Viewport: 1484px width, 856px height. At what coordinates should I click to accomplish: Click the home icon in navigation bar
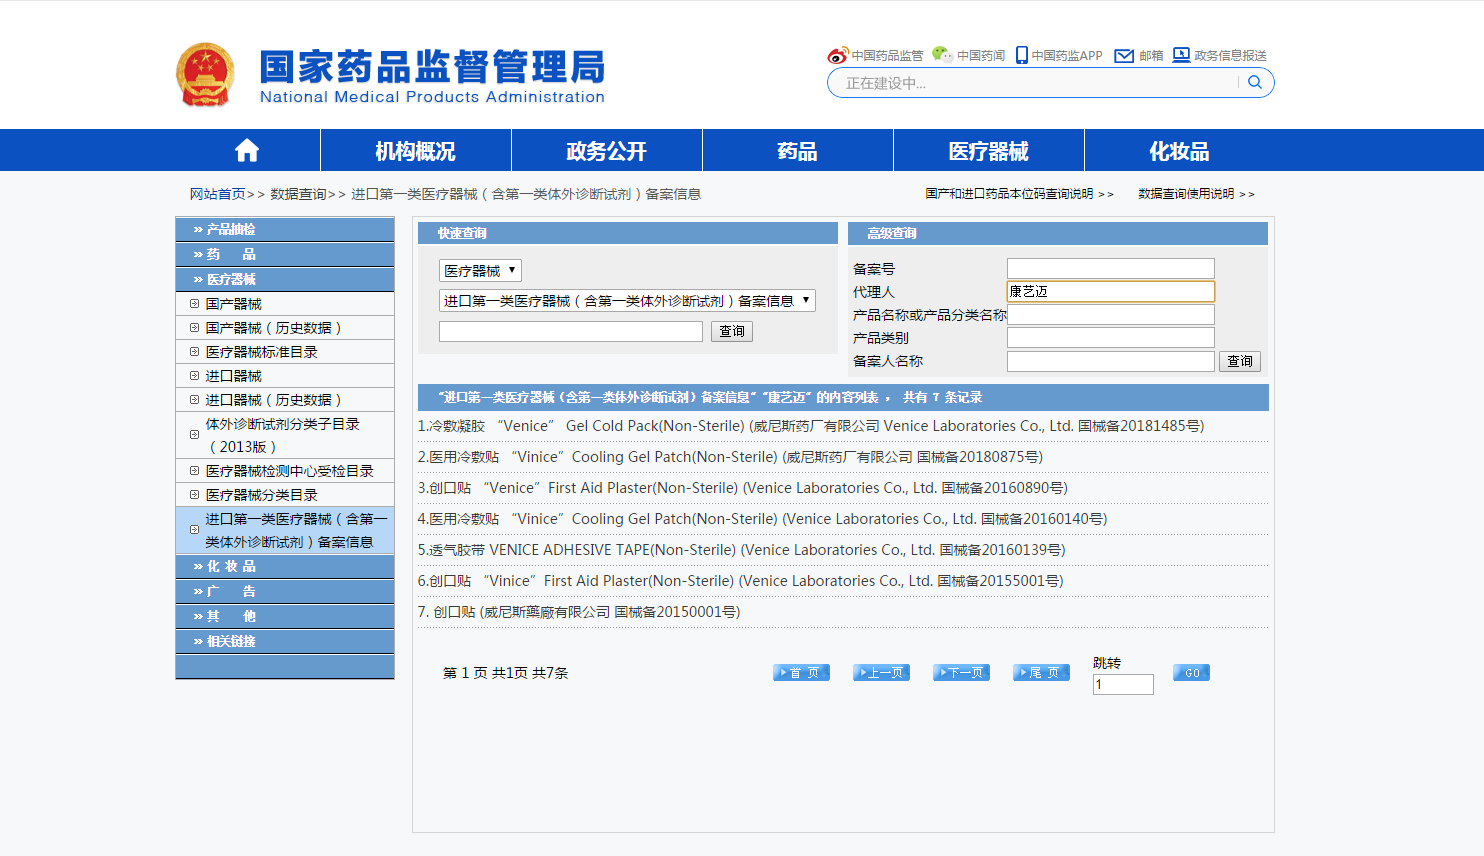(x=247, y=151)
